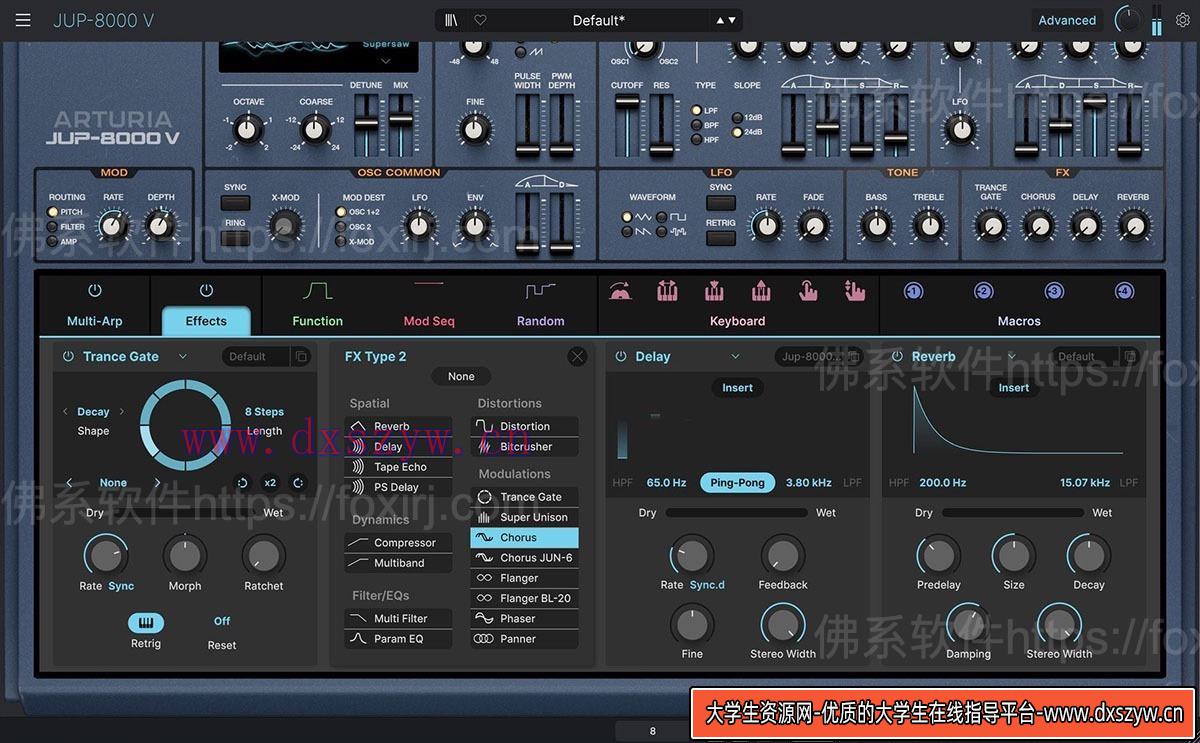Click the single pointing finger icon
This screenshot has height=743, width=1200.
coord(808,290)
